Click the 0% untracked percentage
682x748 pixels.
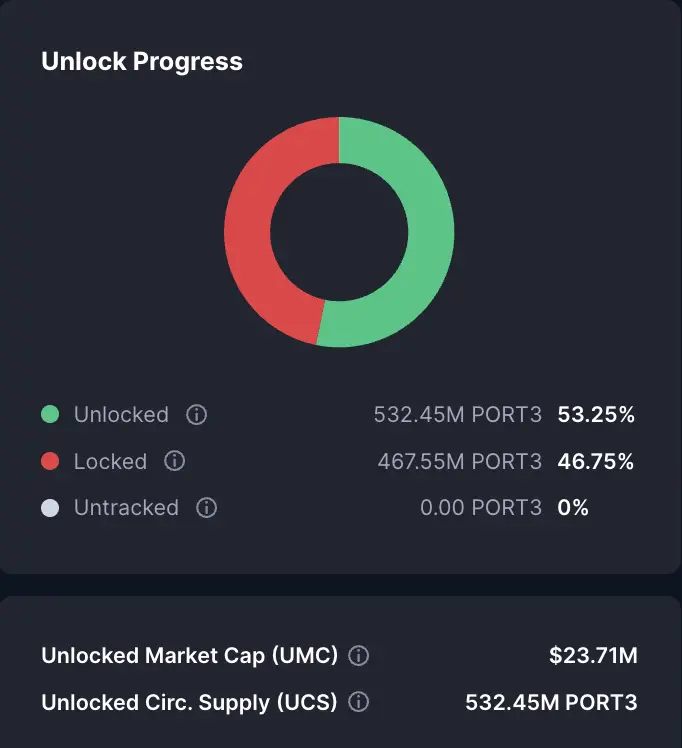(573, 508)
